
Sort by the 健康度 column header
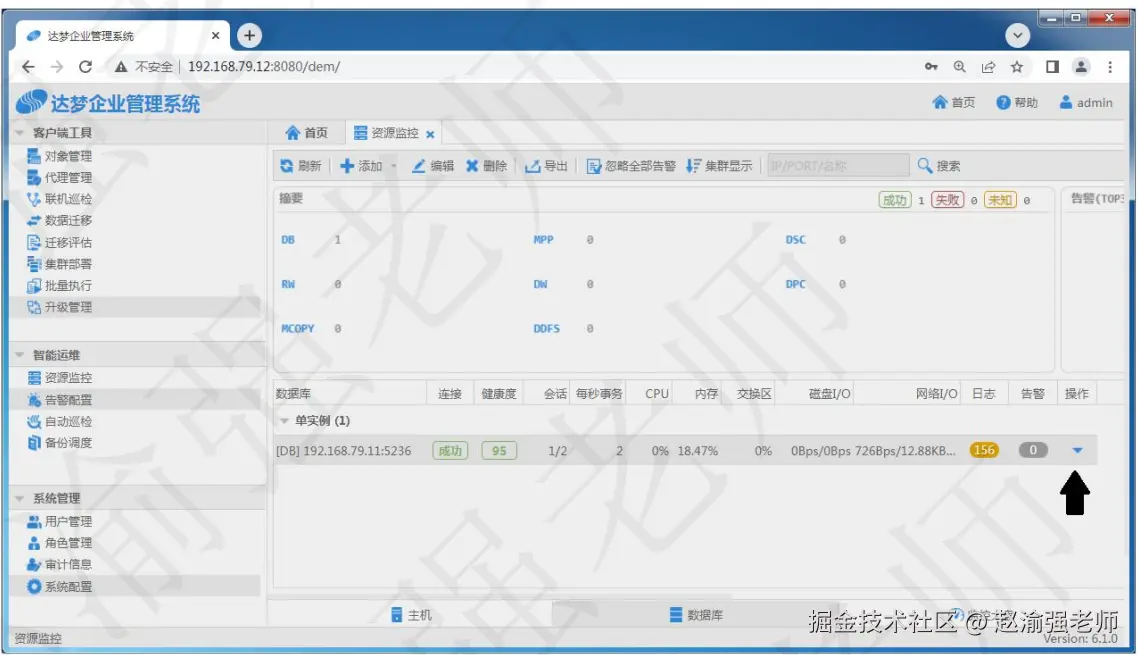[x=499, y=394]
